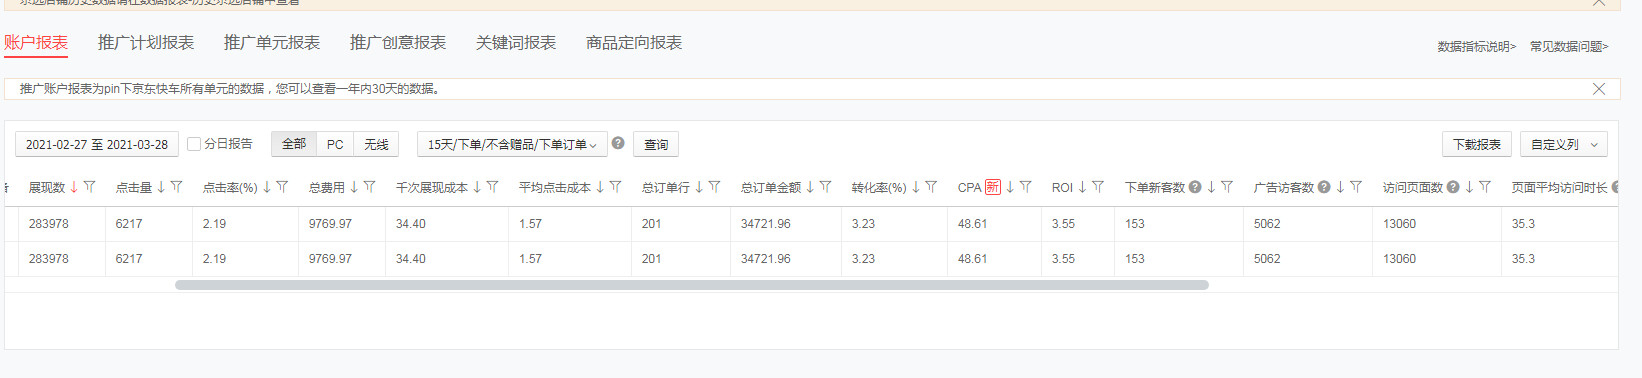Filter the CPA column
Viewport: 1642px width, 378px height.
coord(1026,187)
